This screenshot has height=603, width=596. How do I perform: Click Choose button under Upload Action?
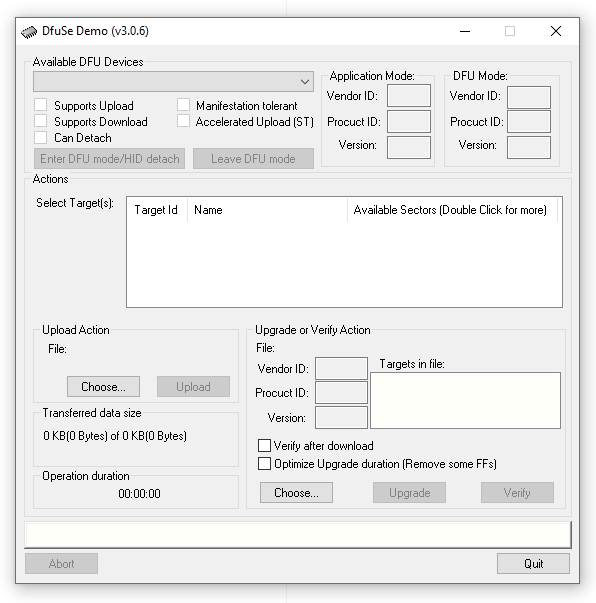pyautogui.click(x=103, y=386)
